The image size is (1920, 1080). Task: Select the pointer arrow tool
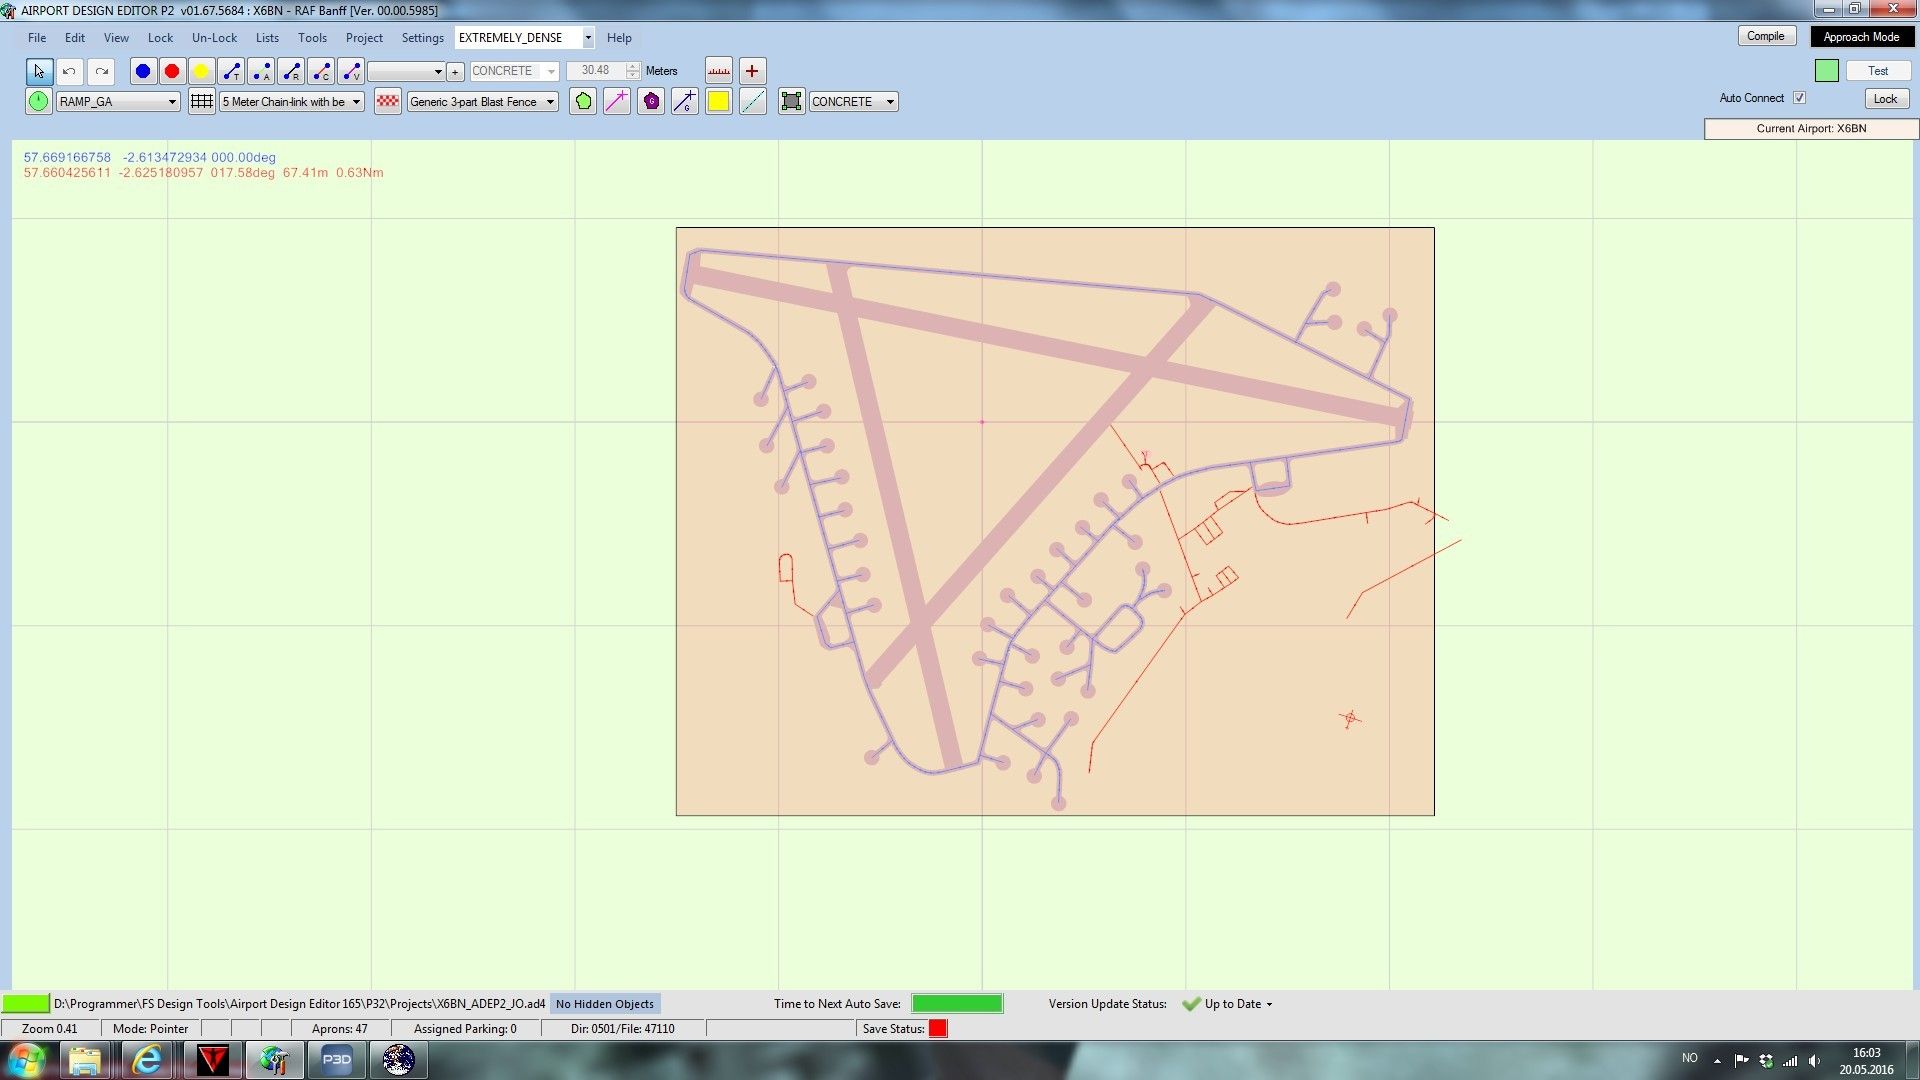point(39,71)
